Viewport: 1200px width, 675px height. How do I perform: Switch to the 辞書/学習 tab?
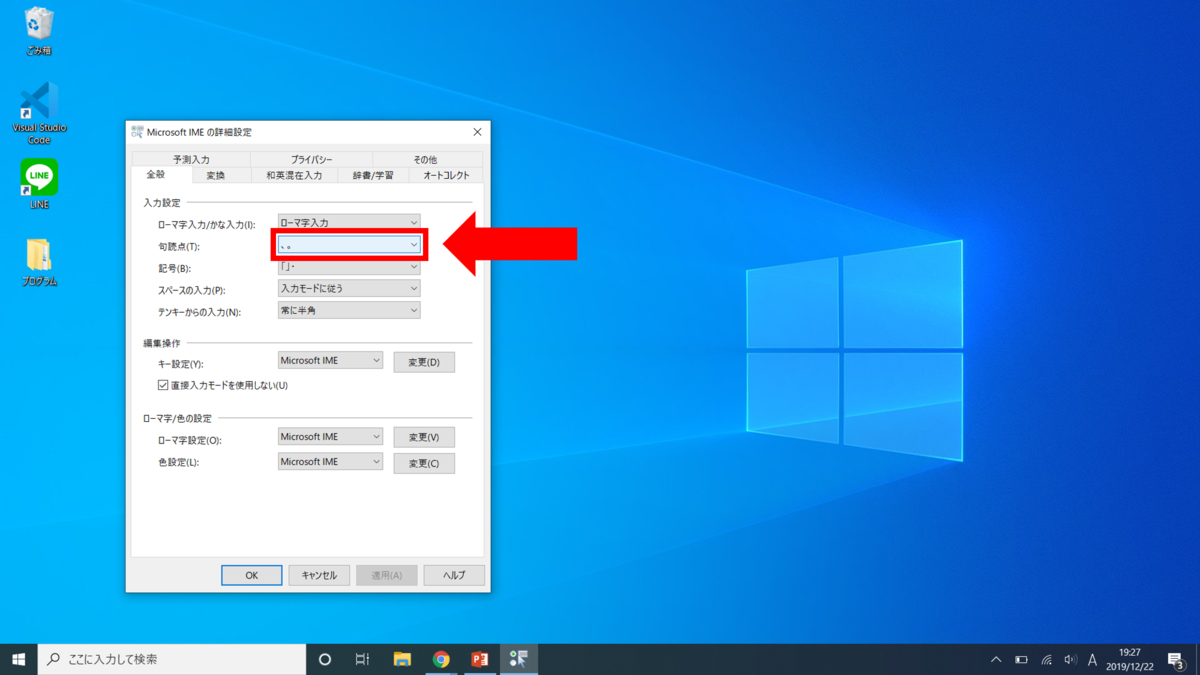pos(374,175)
